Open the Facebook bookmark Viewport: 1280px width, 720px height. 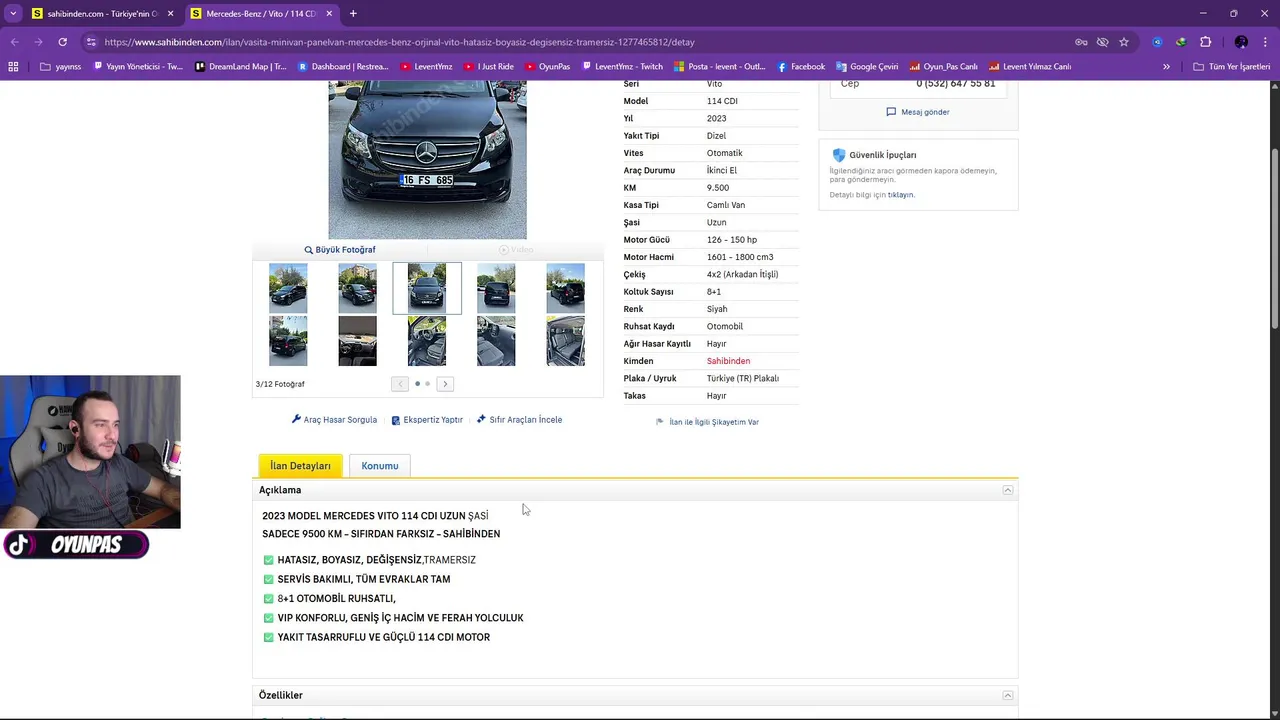pos(801,66)
